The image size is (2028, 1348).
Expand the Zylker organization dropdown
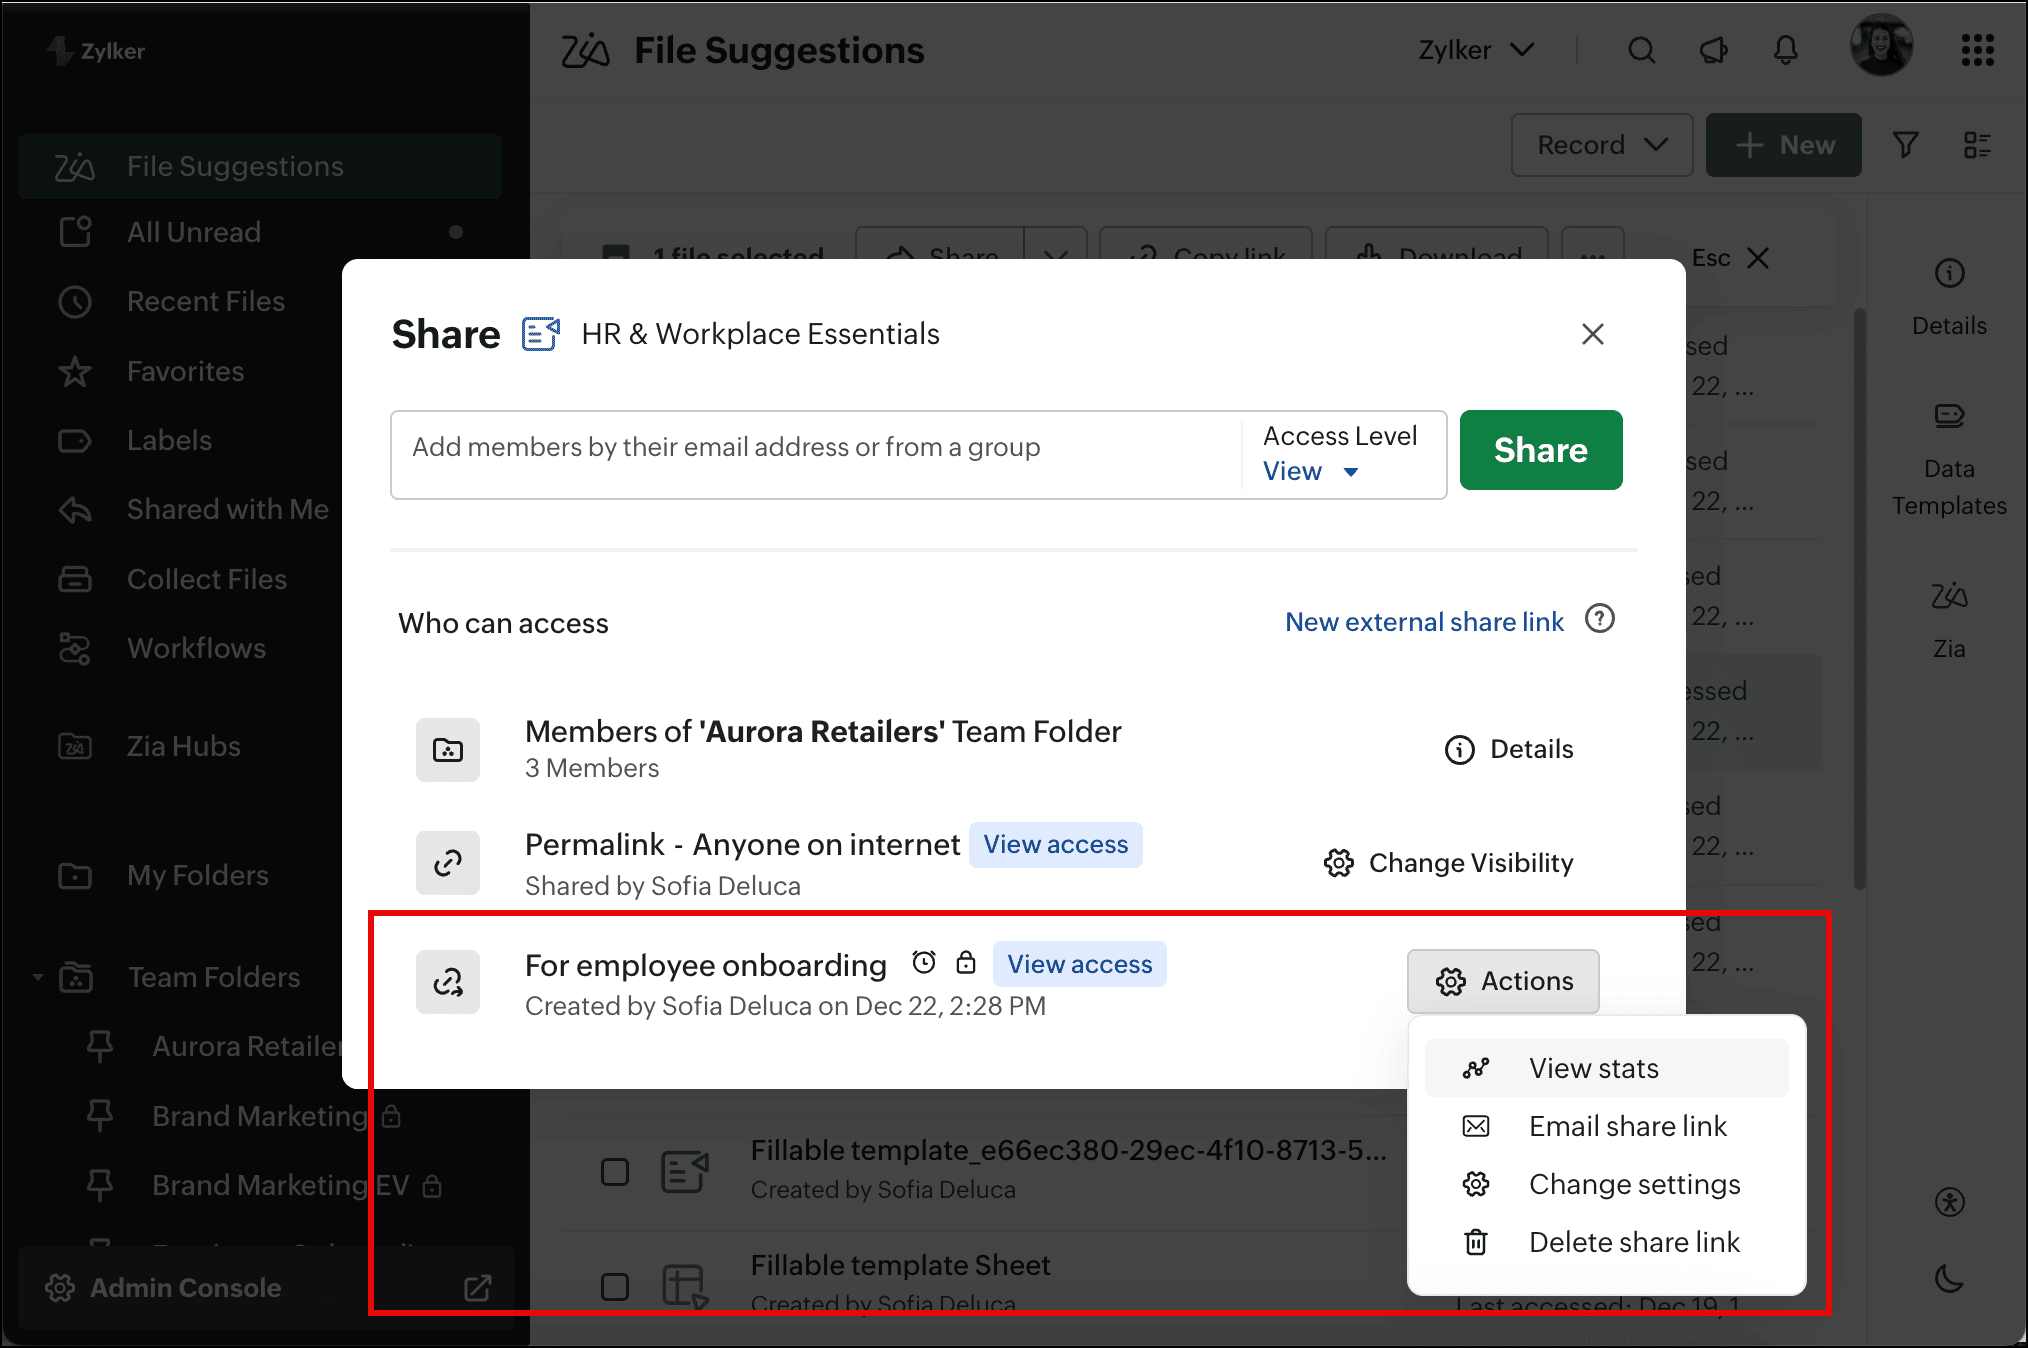[1476, 50]
